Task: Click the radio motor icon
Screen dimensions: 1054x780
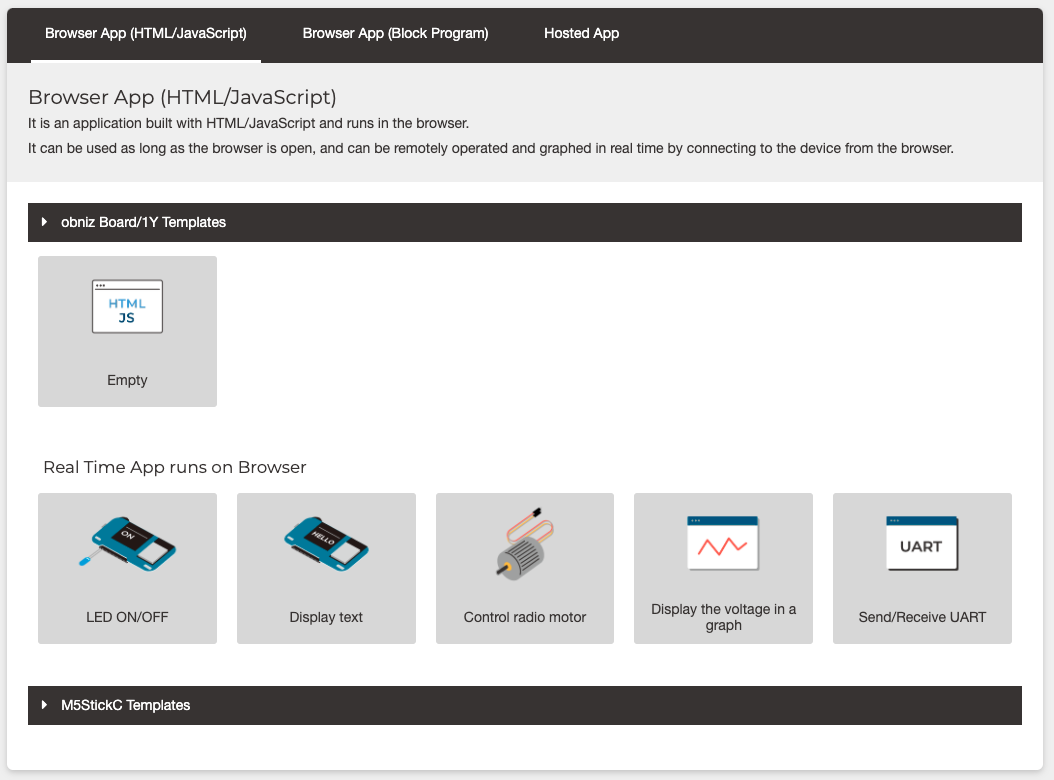Action: coord(525,543)
